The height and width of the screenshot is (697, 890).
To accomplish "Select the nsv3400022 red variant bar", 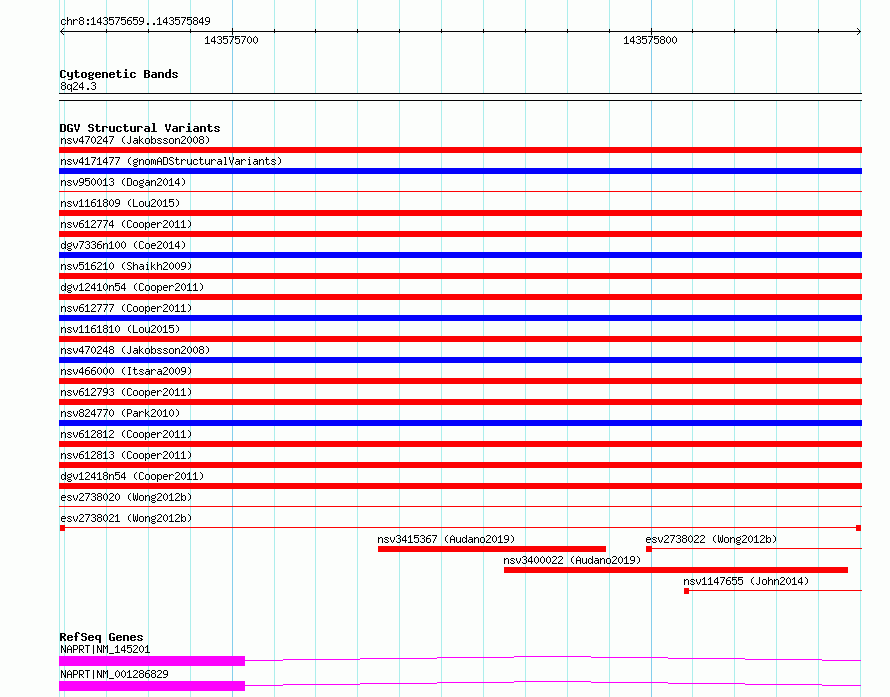I will [676, 570].
